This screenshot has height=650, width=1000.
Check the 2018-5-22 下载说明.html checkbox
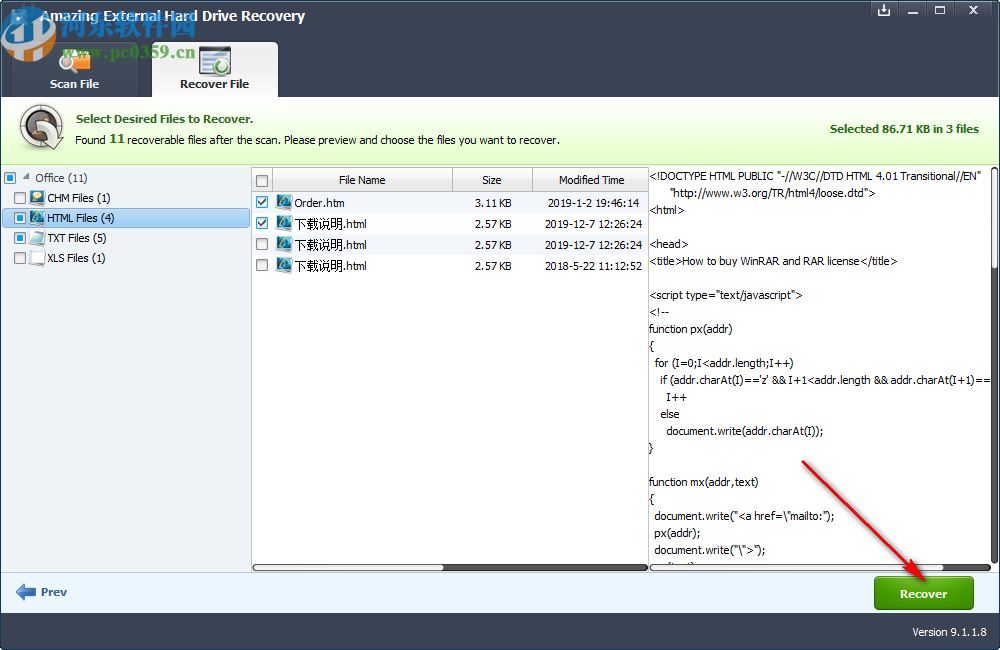(x=261, y=265)
